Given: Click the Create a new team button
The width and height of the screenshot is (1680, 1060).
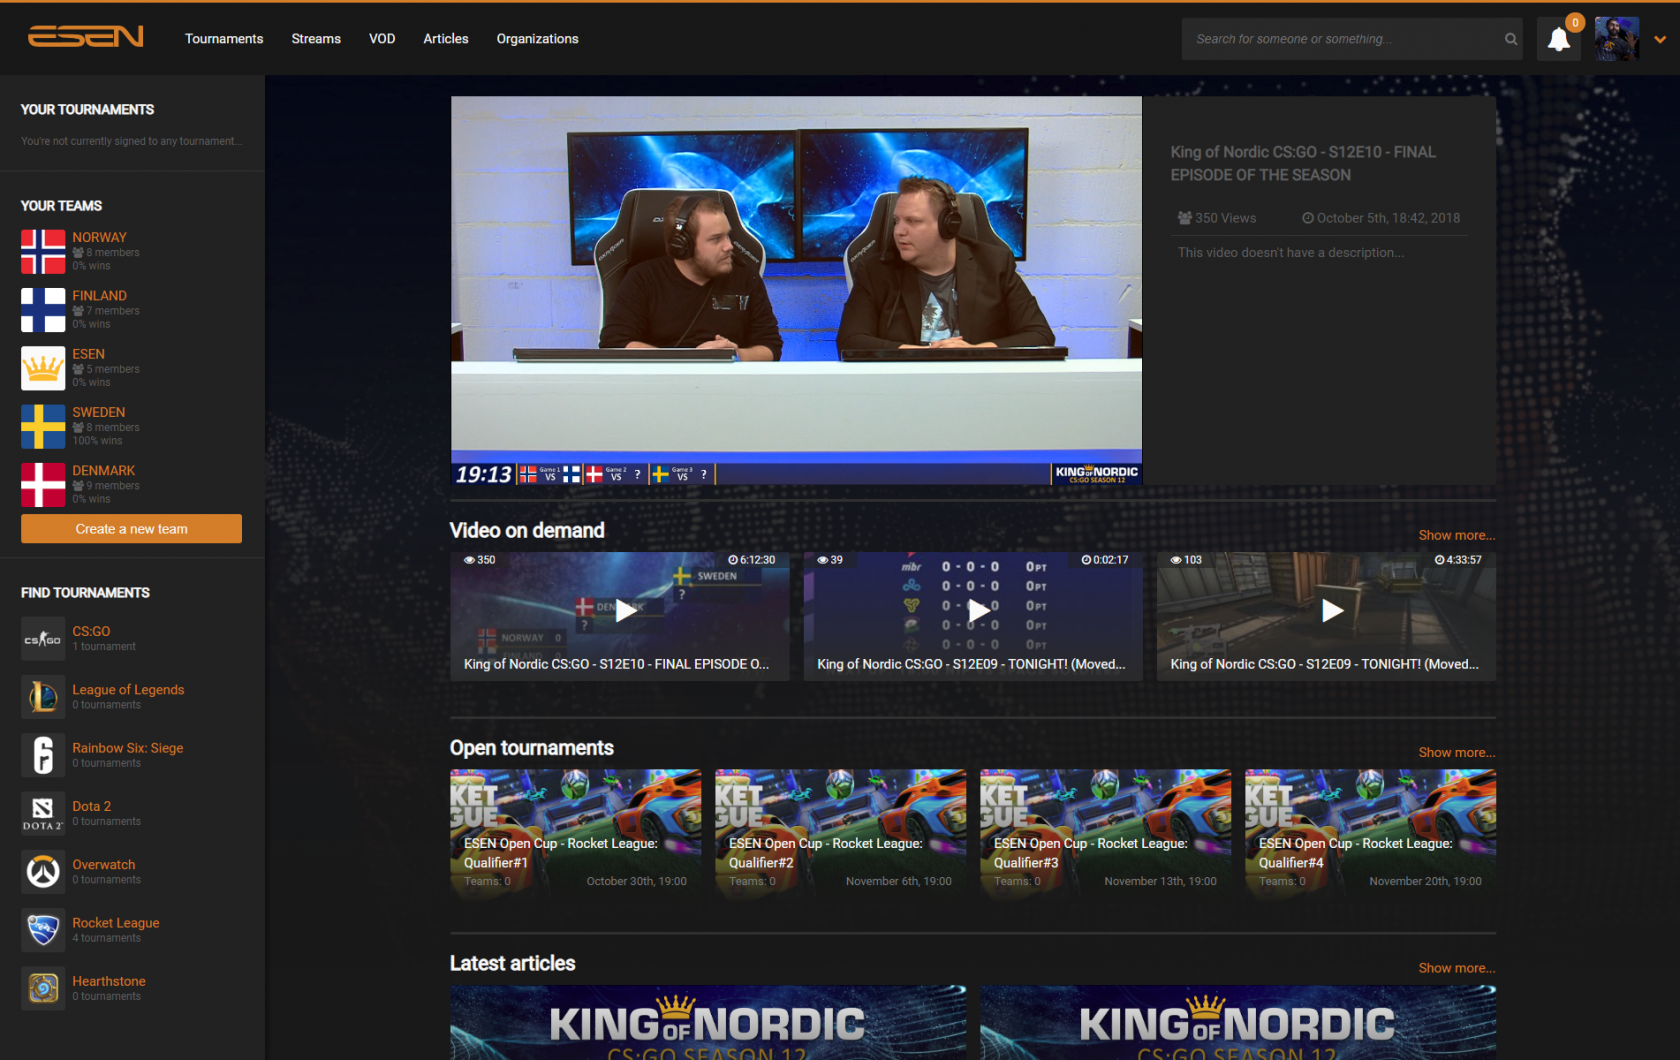Looking at the screenshot, I should tap(131, 529).
